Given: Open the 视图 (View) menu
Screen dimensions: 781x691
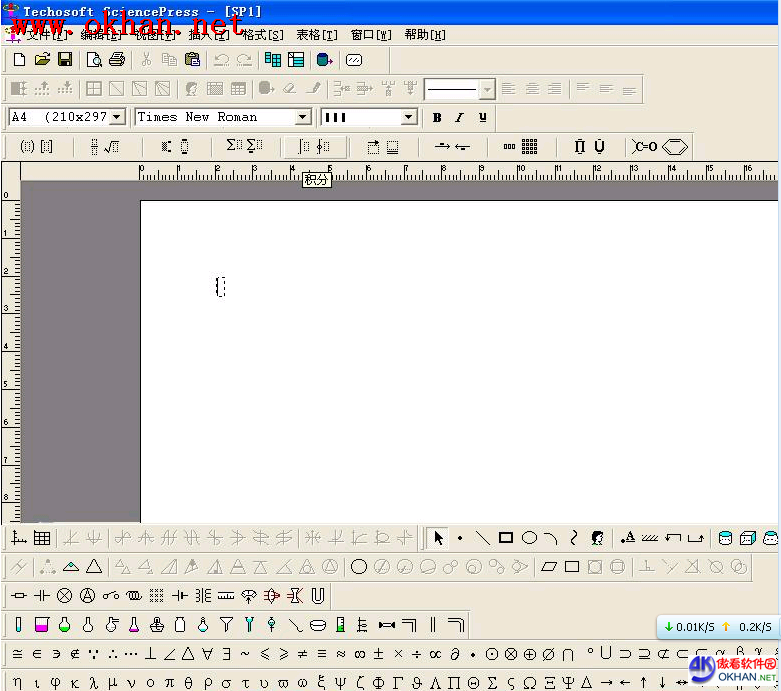Looking at the screenshot, I should click(155, 34).
